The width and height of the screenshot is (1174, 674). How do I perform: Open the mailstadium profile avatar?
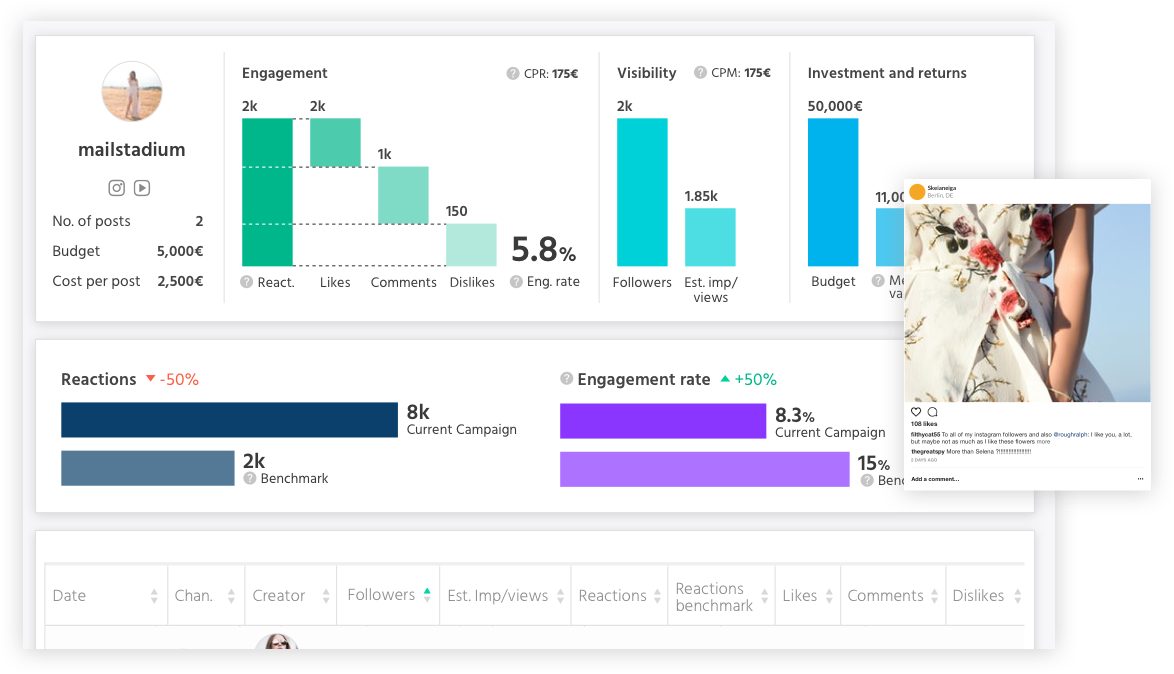(132, 92)
